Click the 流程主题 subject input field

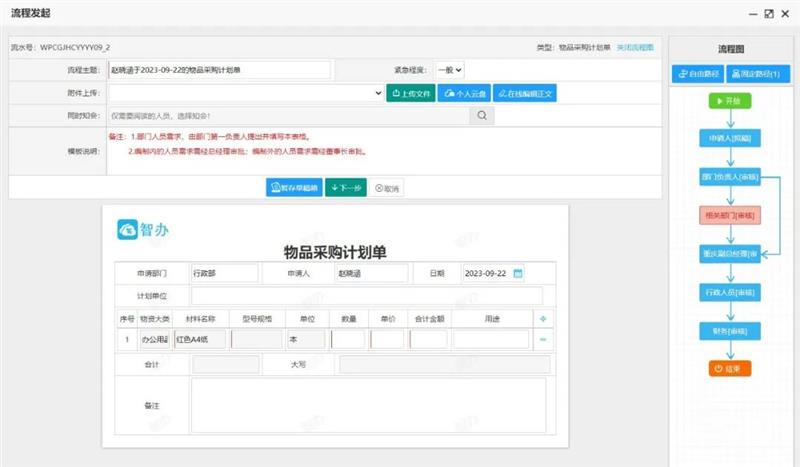pos(219,70)
